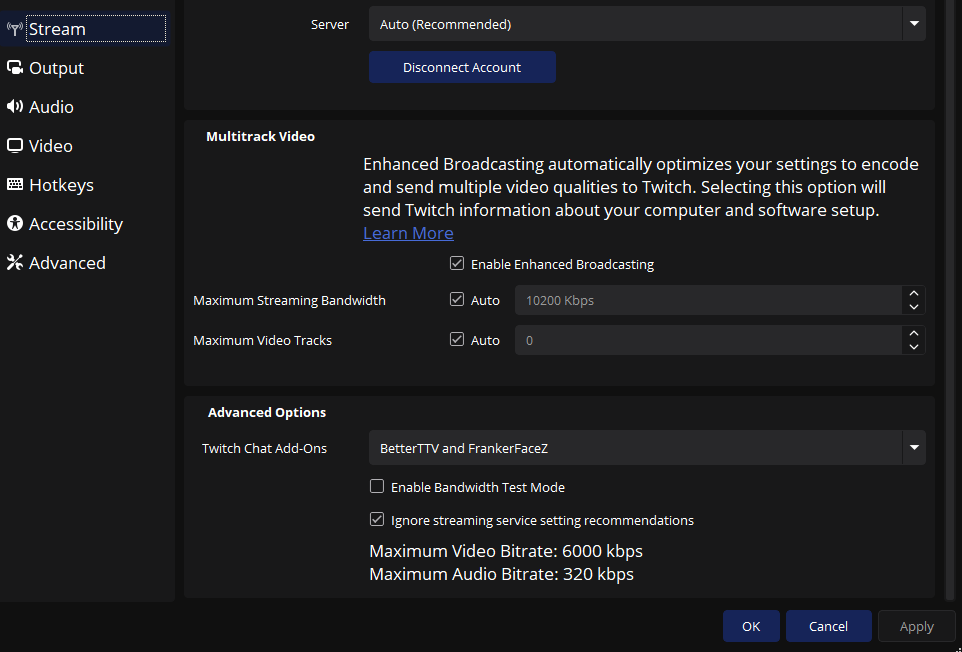Open the Advanced settings category
This screenshot has width=962, height=652.
[x=85, y=263]
